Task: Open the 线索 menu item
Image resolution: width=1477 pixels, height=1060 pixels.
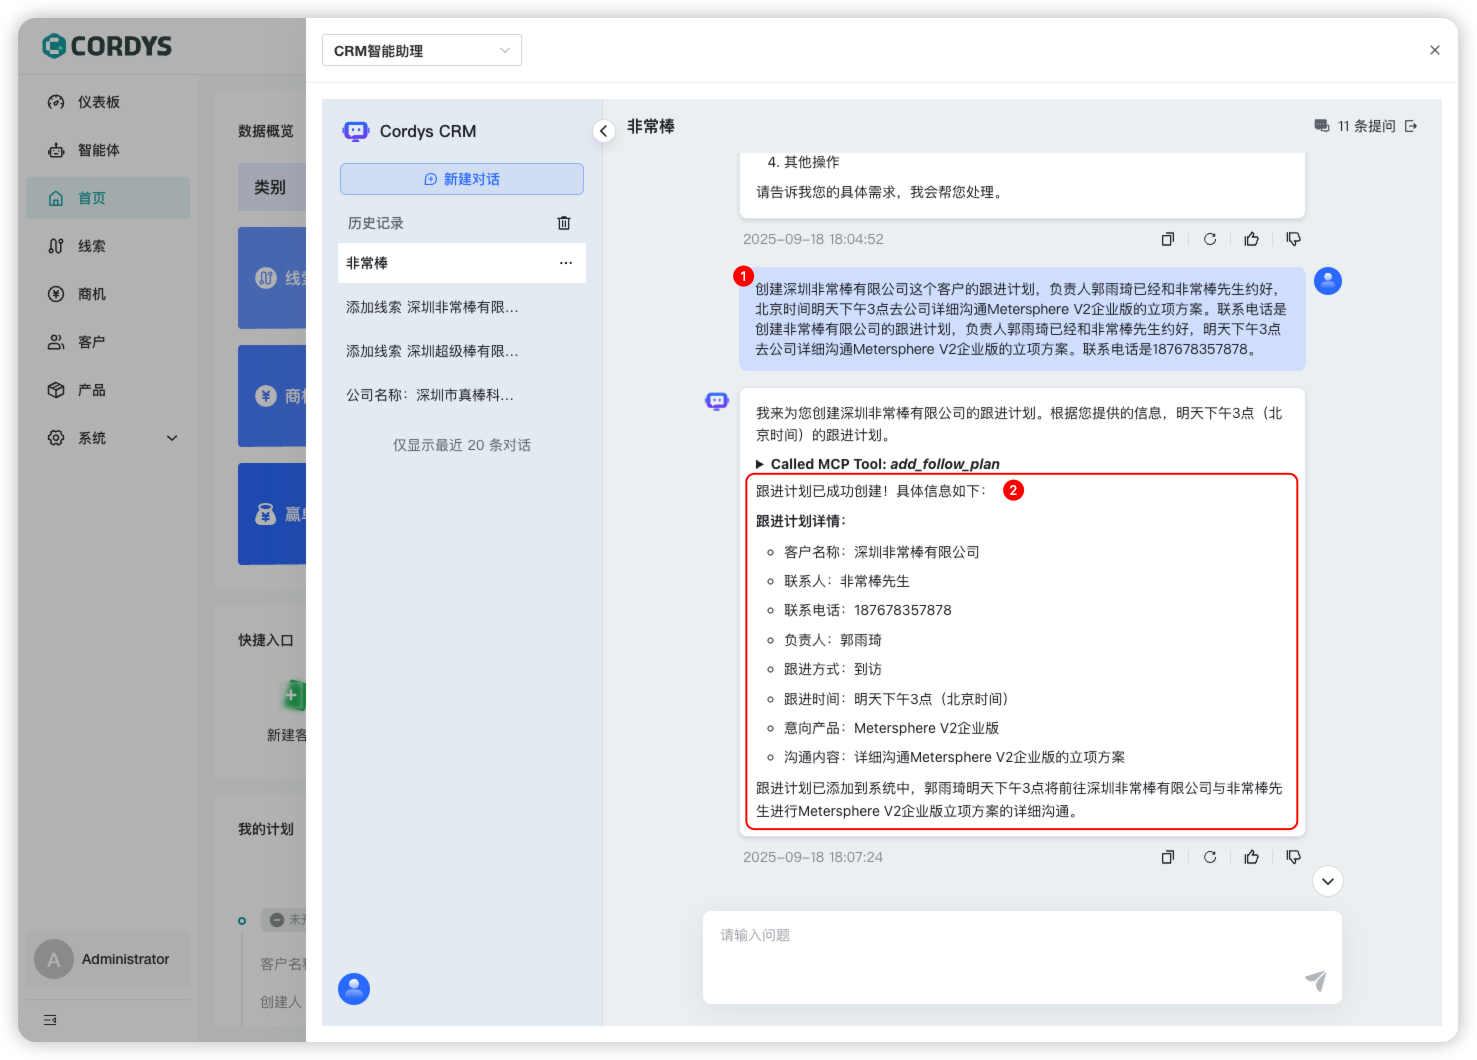Action: coord(92,246)
